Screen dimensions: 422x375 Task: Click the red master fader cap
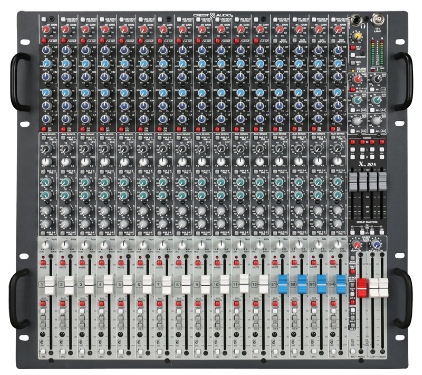pos(361,288)
